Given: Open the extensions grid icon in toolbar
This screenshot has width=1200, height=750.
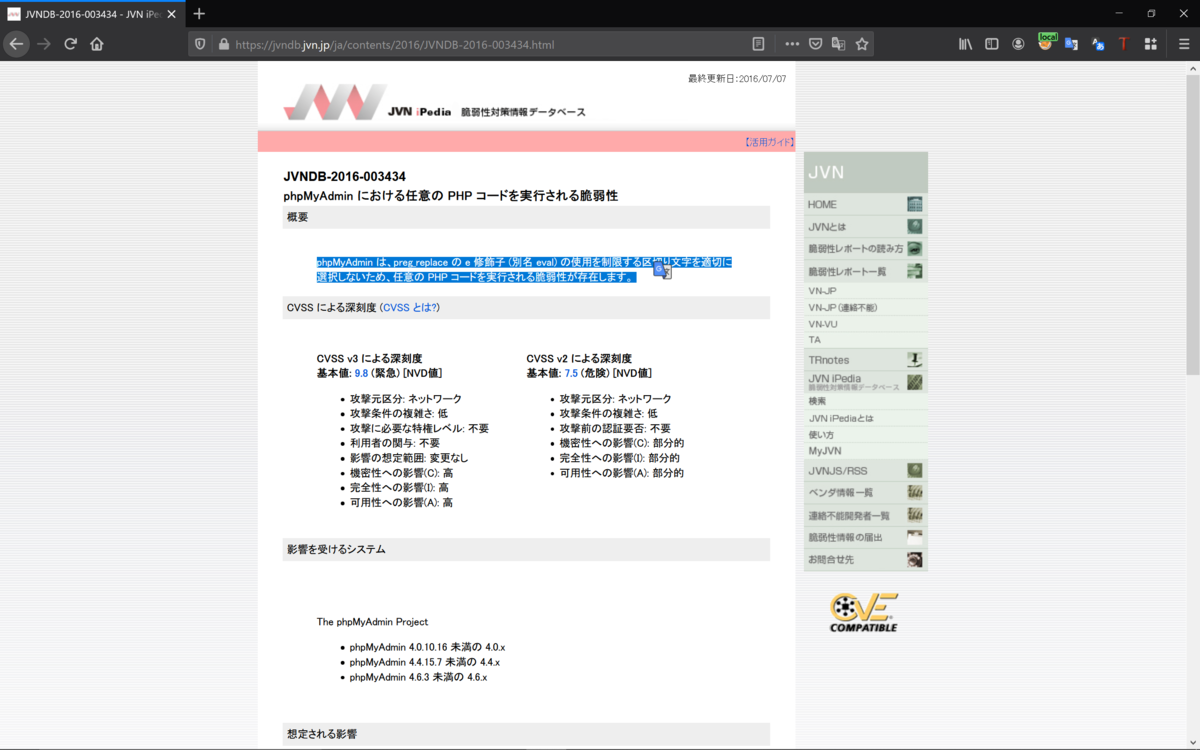Looking at the screenshot, I should (1150, 44).
